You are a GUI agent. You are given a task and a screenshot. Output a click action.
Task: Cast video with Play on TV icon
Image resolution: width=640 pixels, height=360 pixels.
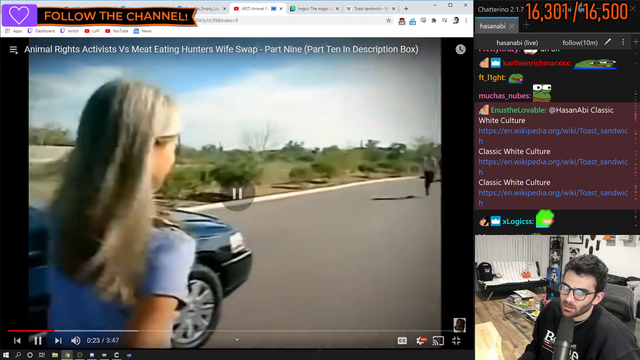click(x=438, y=340)
